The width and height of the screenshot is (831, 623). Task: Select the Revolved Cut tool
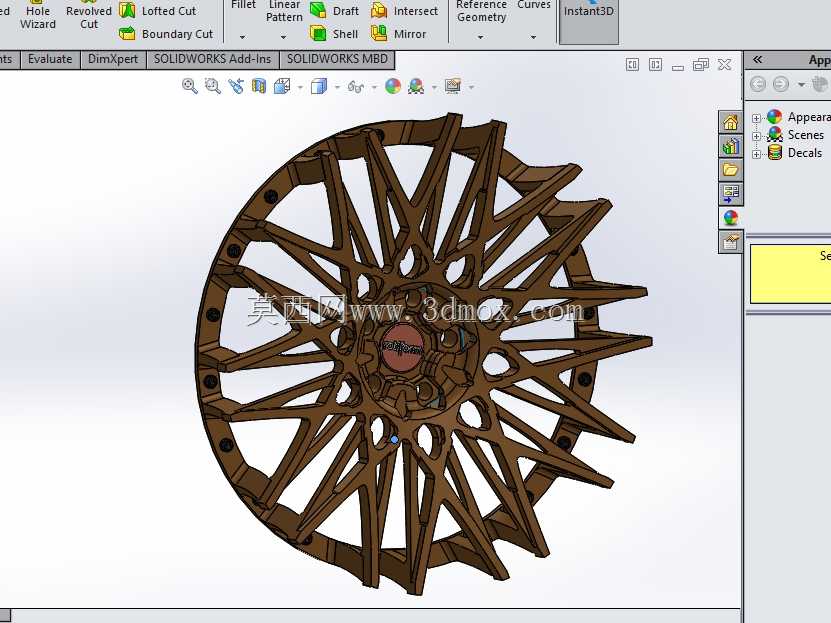coord(89,16)
